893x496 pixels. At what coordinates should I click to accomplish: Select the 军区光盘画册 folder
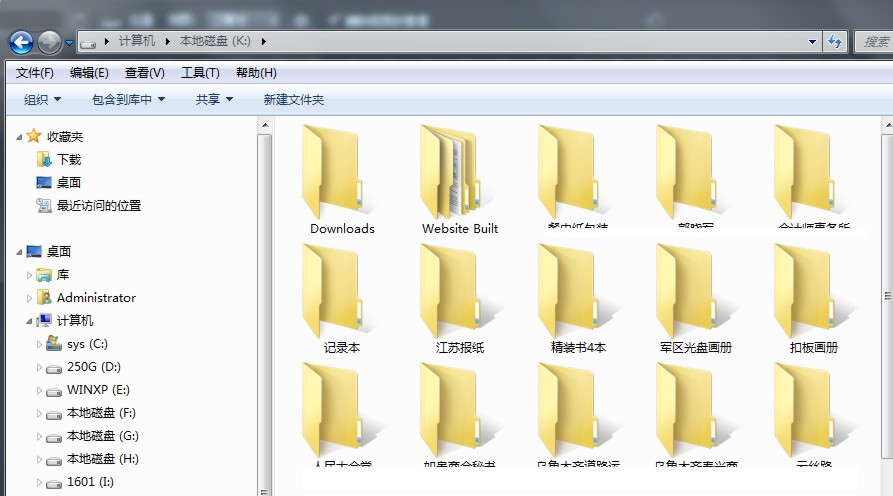tap(695, 300)
